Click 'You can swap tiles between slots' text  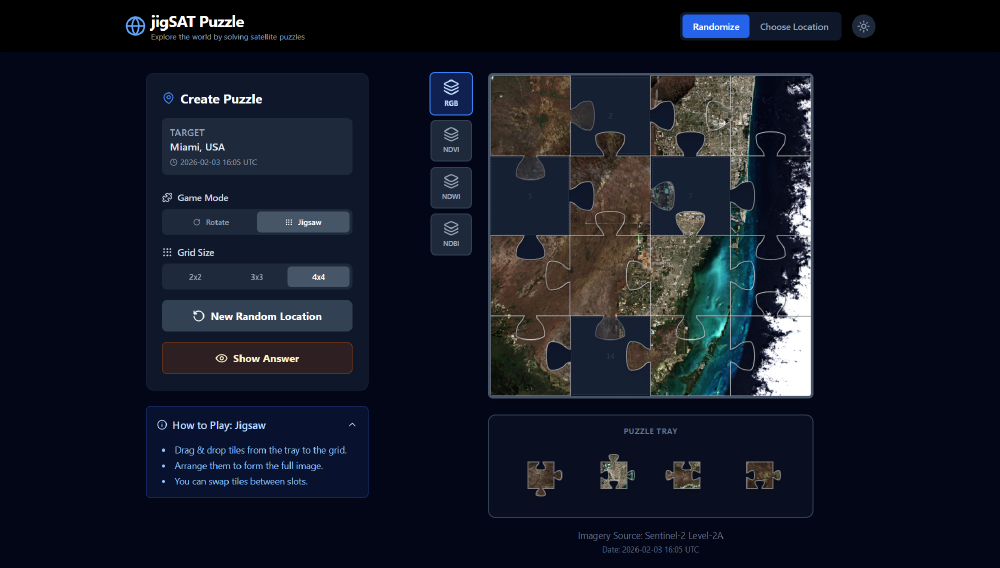[241, 481]
